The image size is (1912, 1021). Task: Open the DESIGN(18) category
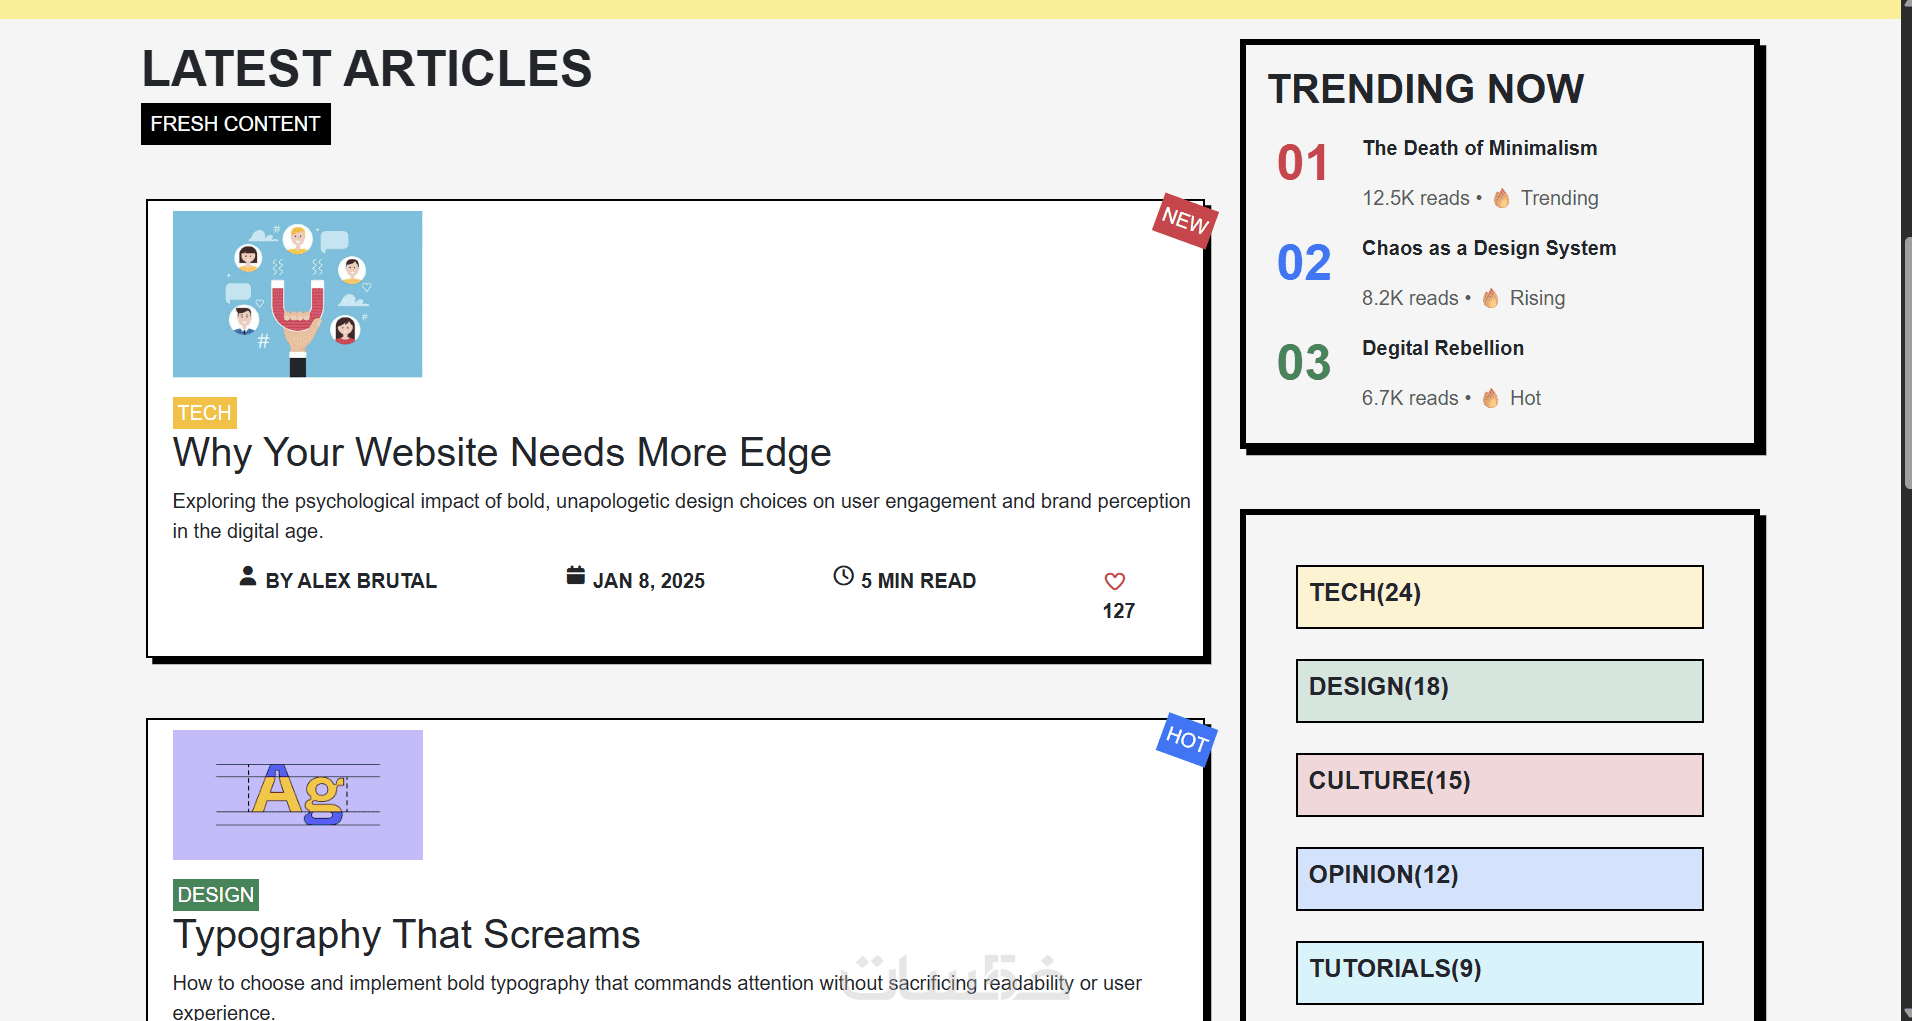click(x=1499, y=691)
